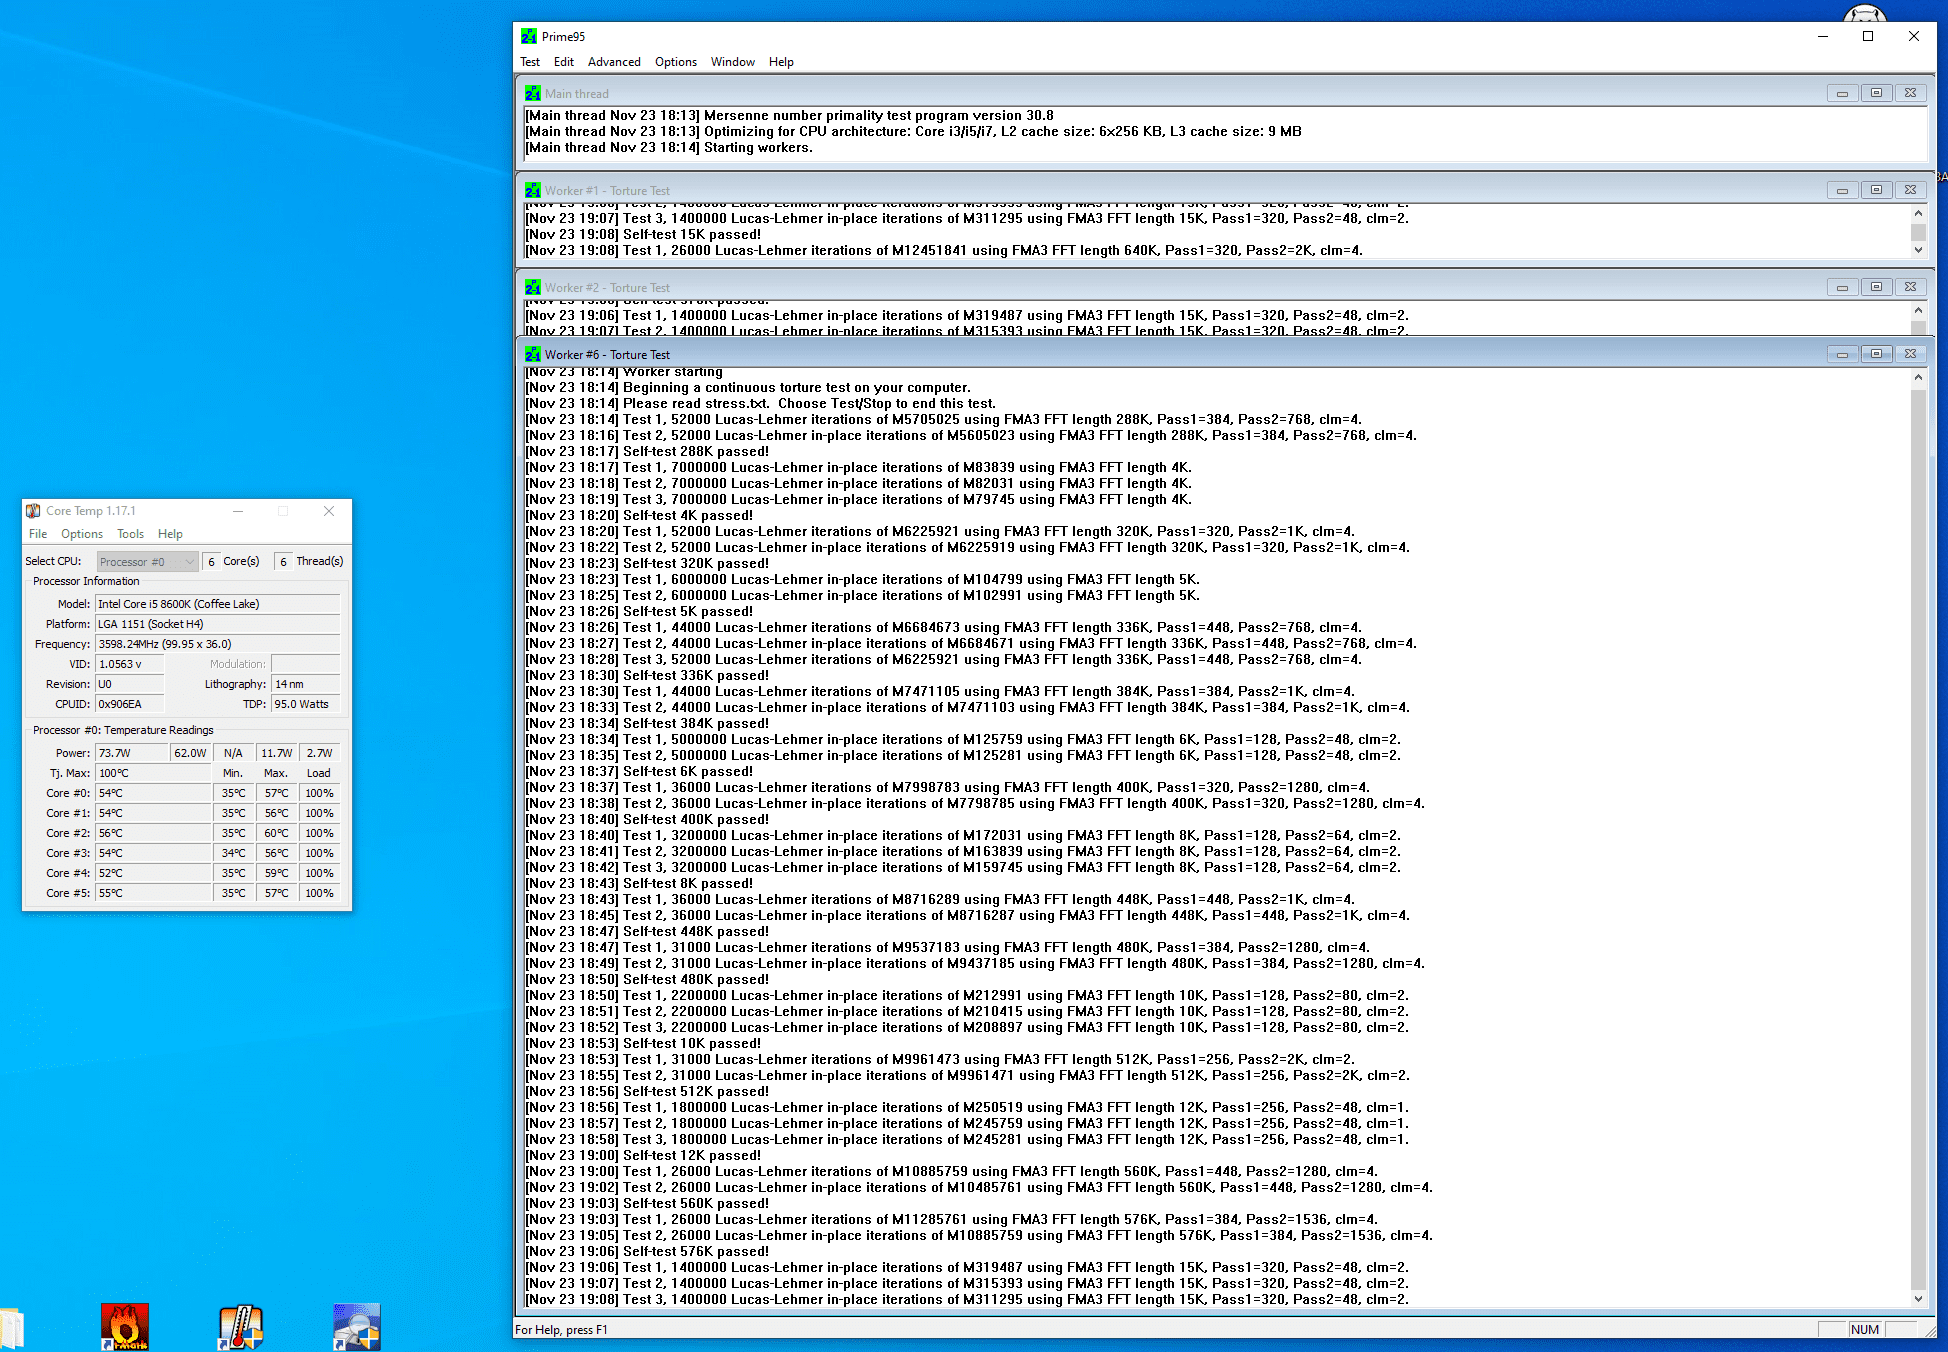This screenshot has width=1948, height=1352.
Task: Minimize the Main thread sub-window
Action: 1842,93
